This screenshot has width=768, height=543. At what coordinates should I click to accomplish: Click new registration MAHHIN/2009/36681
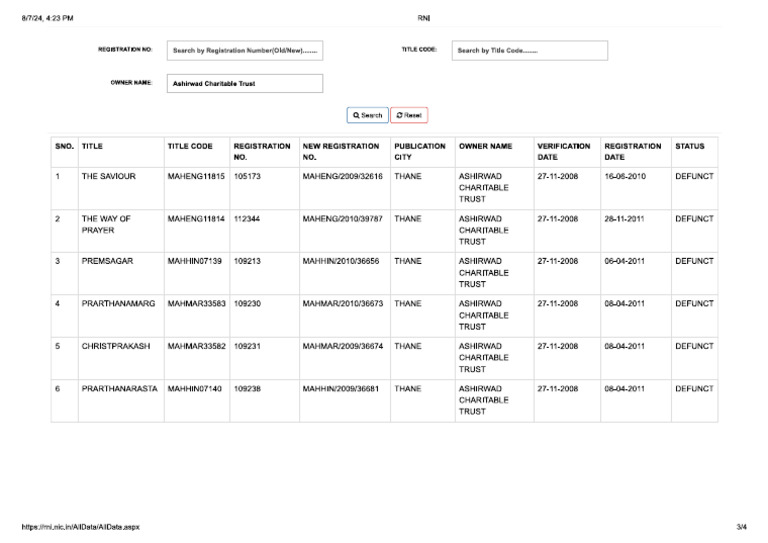click(340, 389)
